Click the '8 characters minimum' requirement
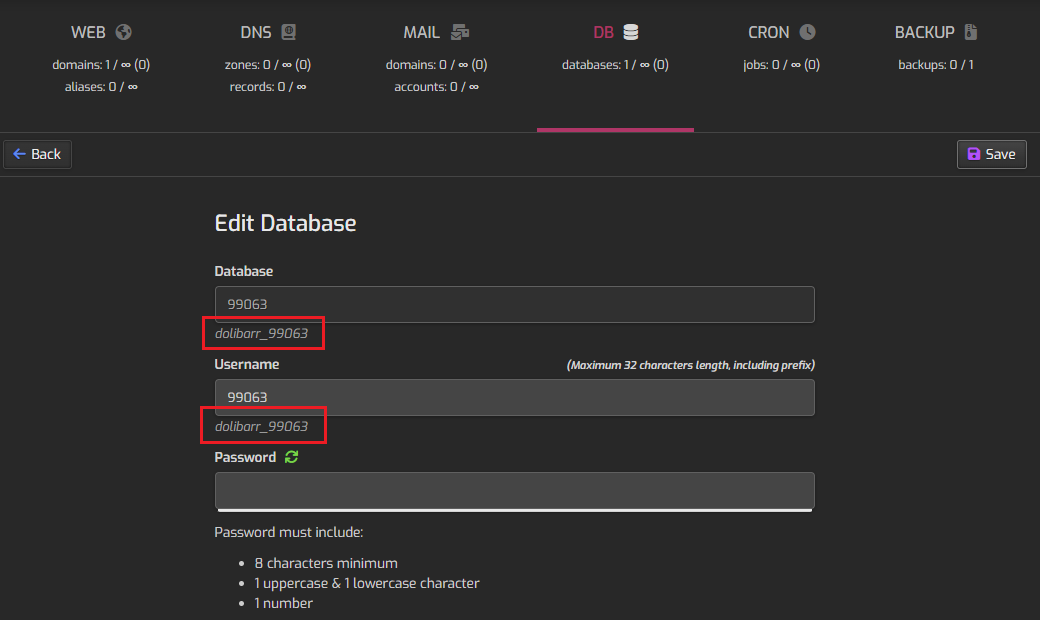Screen dimensions: 1040x620 [326, 563]
